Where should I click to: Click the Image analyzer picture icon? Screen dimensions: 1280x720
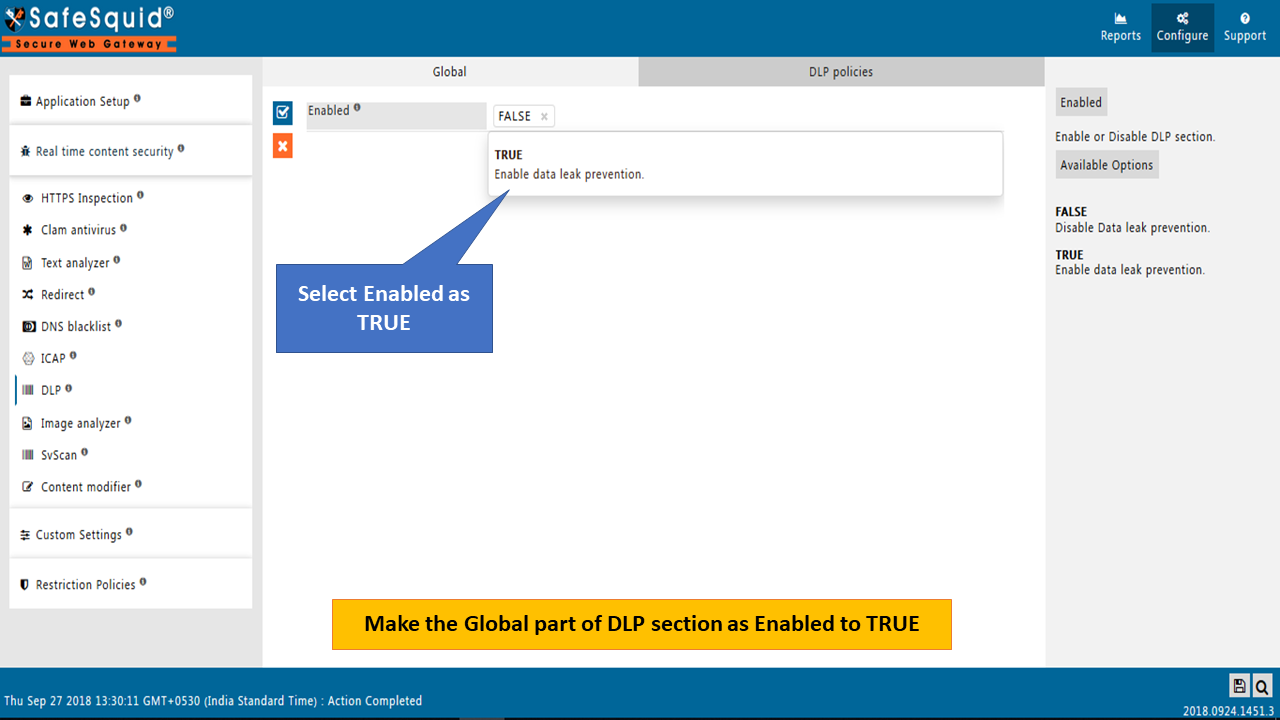tap(28, 424)
